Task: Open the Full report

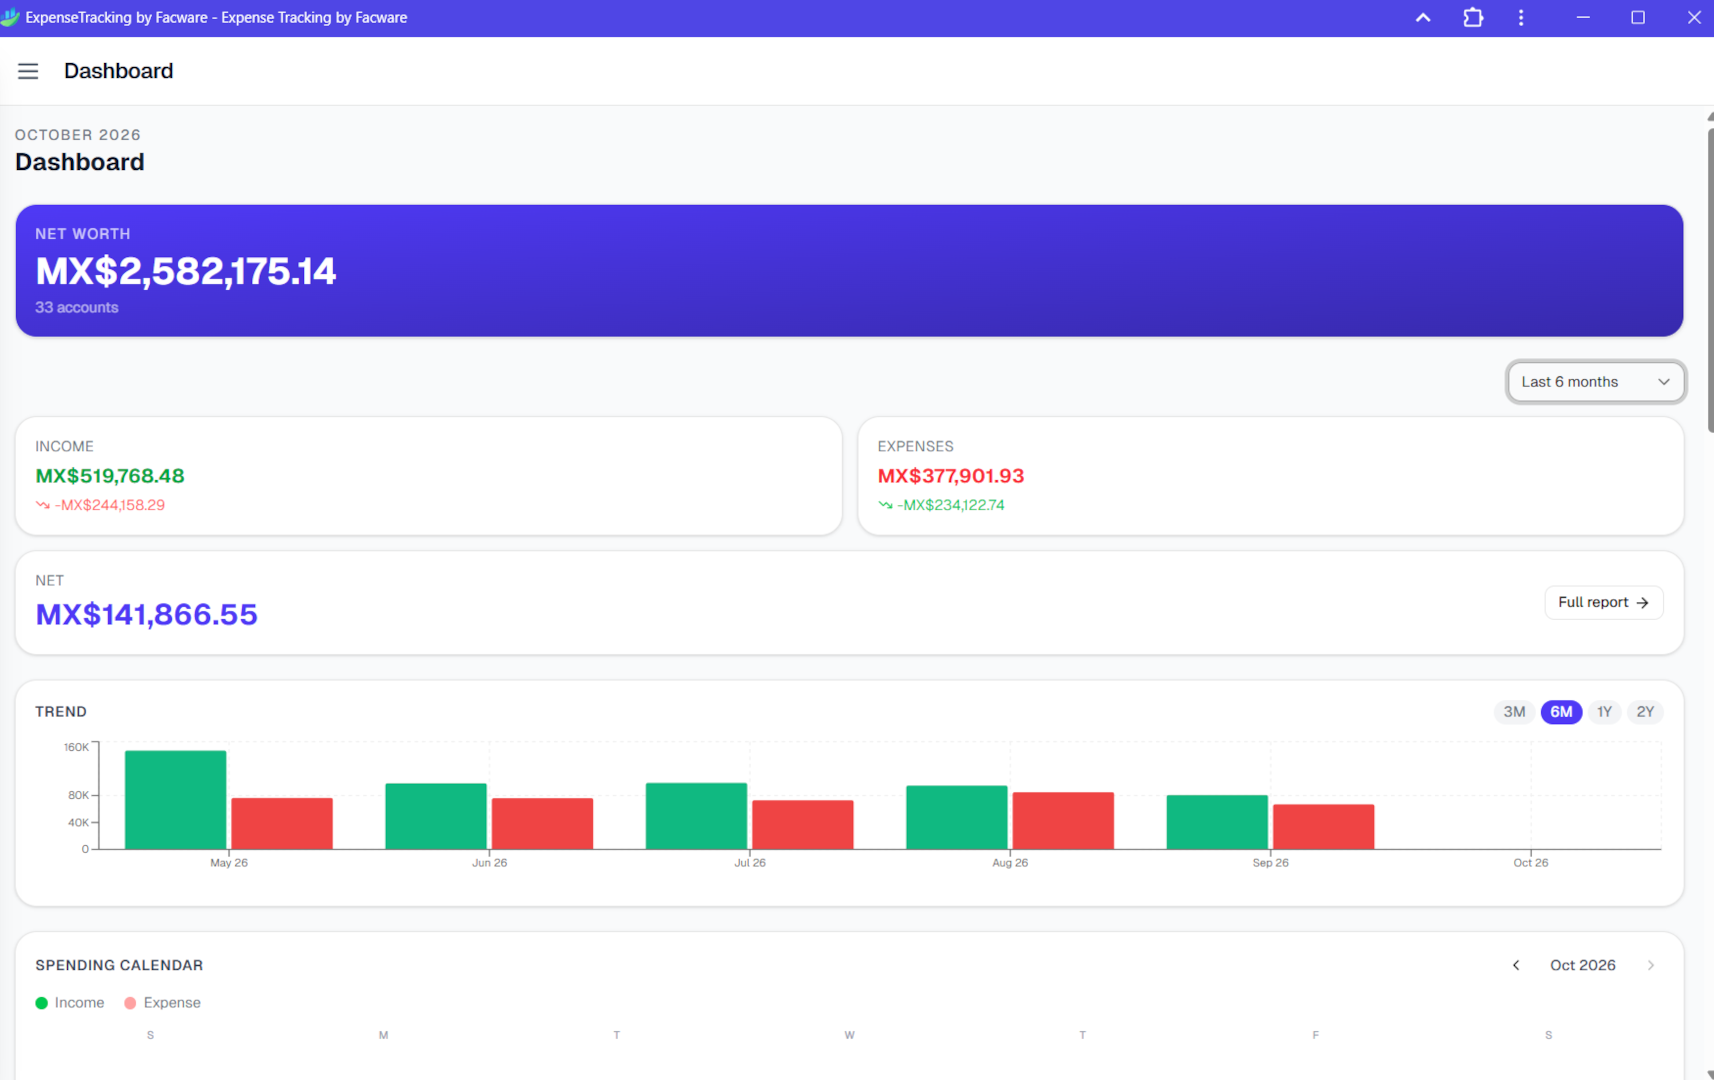Action: [1603, 602]
